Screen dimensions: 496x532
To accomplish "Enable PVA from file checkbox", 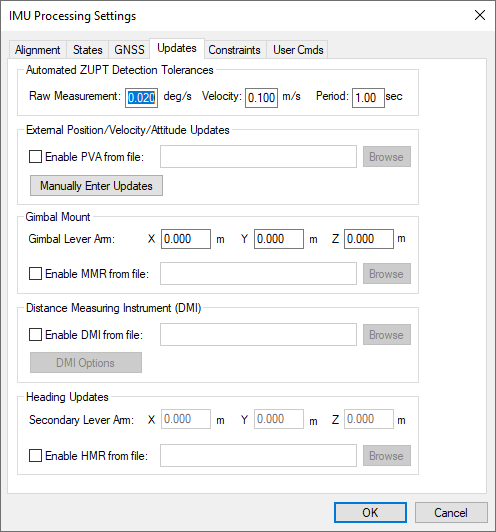I will click(36, 157).
